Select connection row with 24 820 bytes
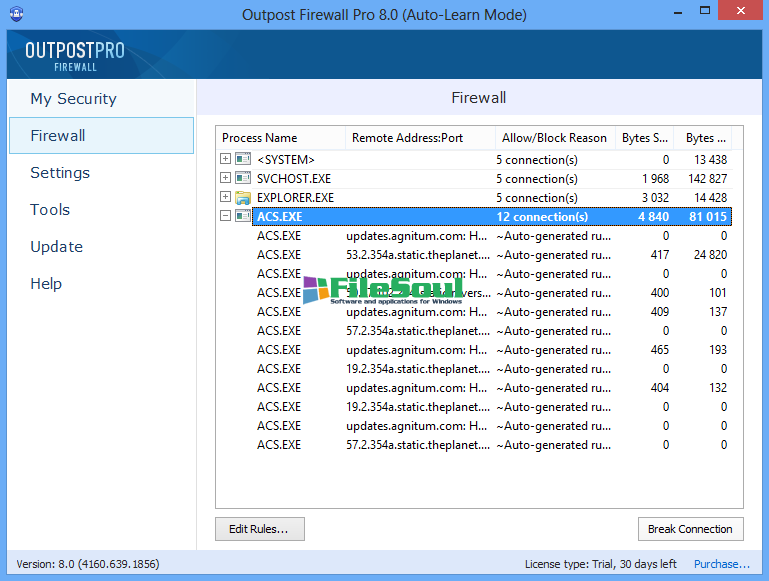Screen dimensions: 769x581 tap(492, 255)
